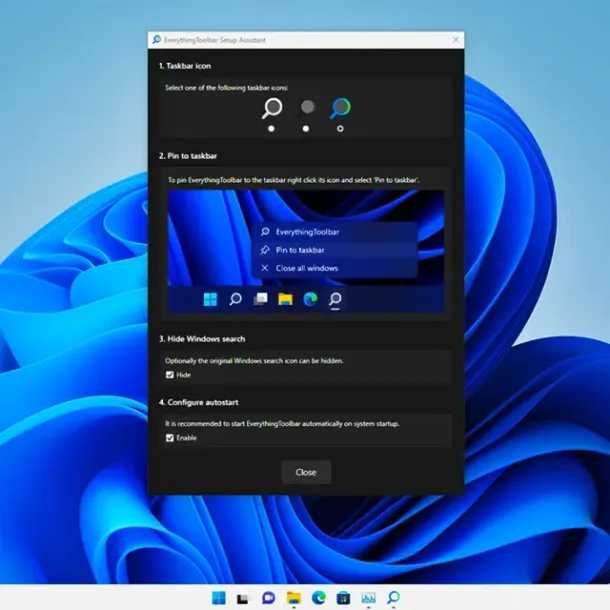This screenshot has height=610, width=610.
Task: Open File Explorer from the taskbar
Action: coord(294,598)
